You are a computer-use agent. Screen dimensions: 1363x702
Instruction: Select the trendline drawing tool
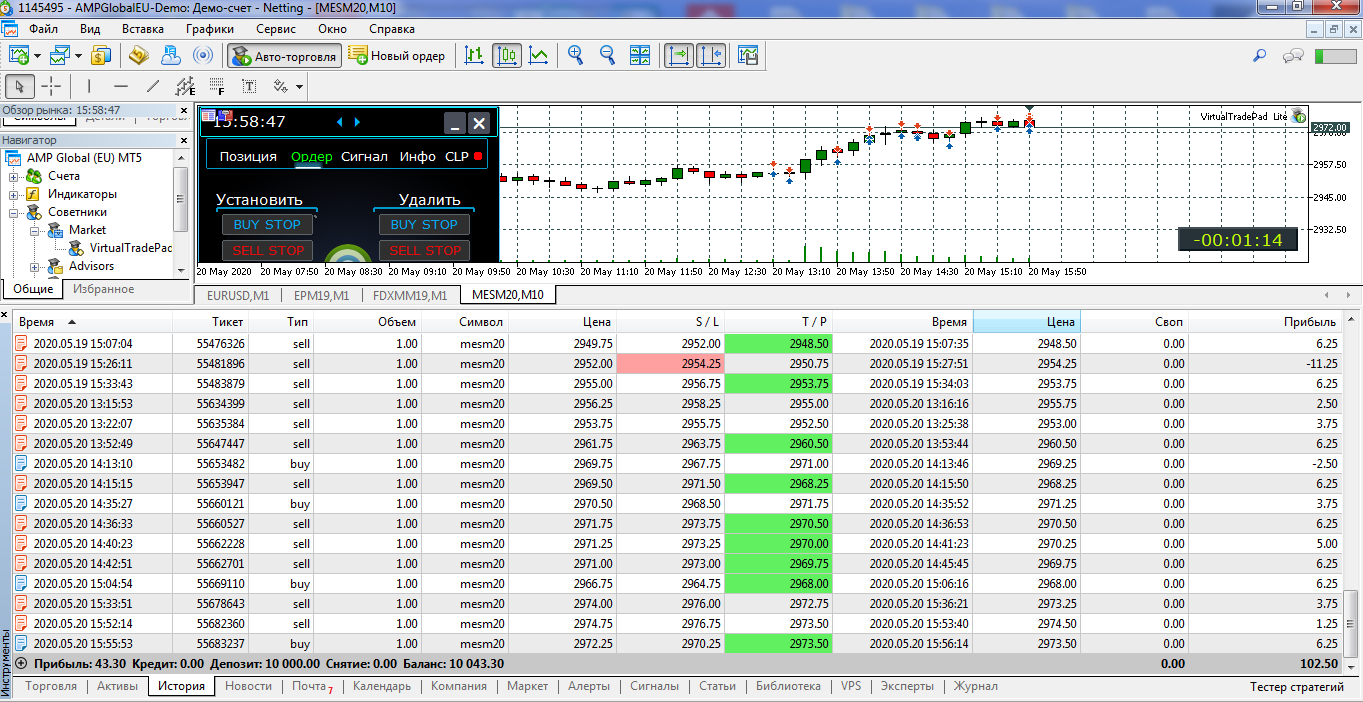tap(153, 86)
